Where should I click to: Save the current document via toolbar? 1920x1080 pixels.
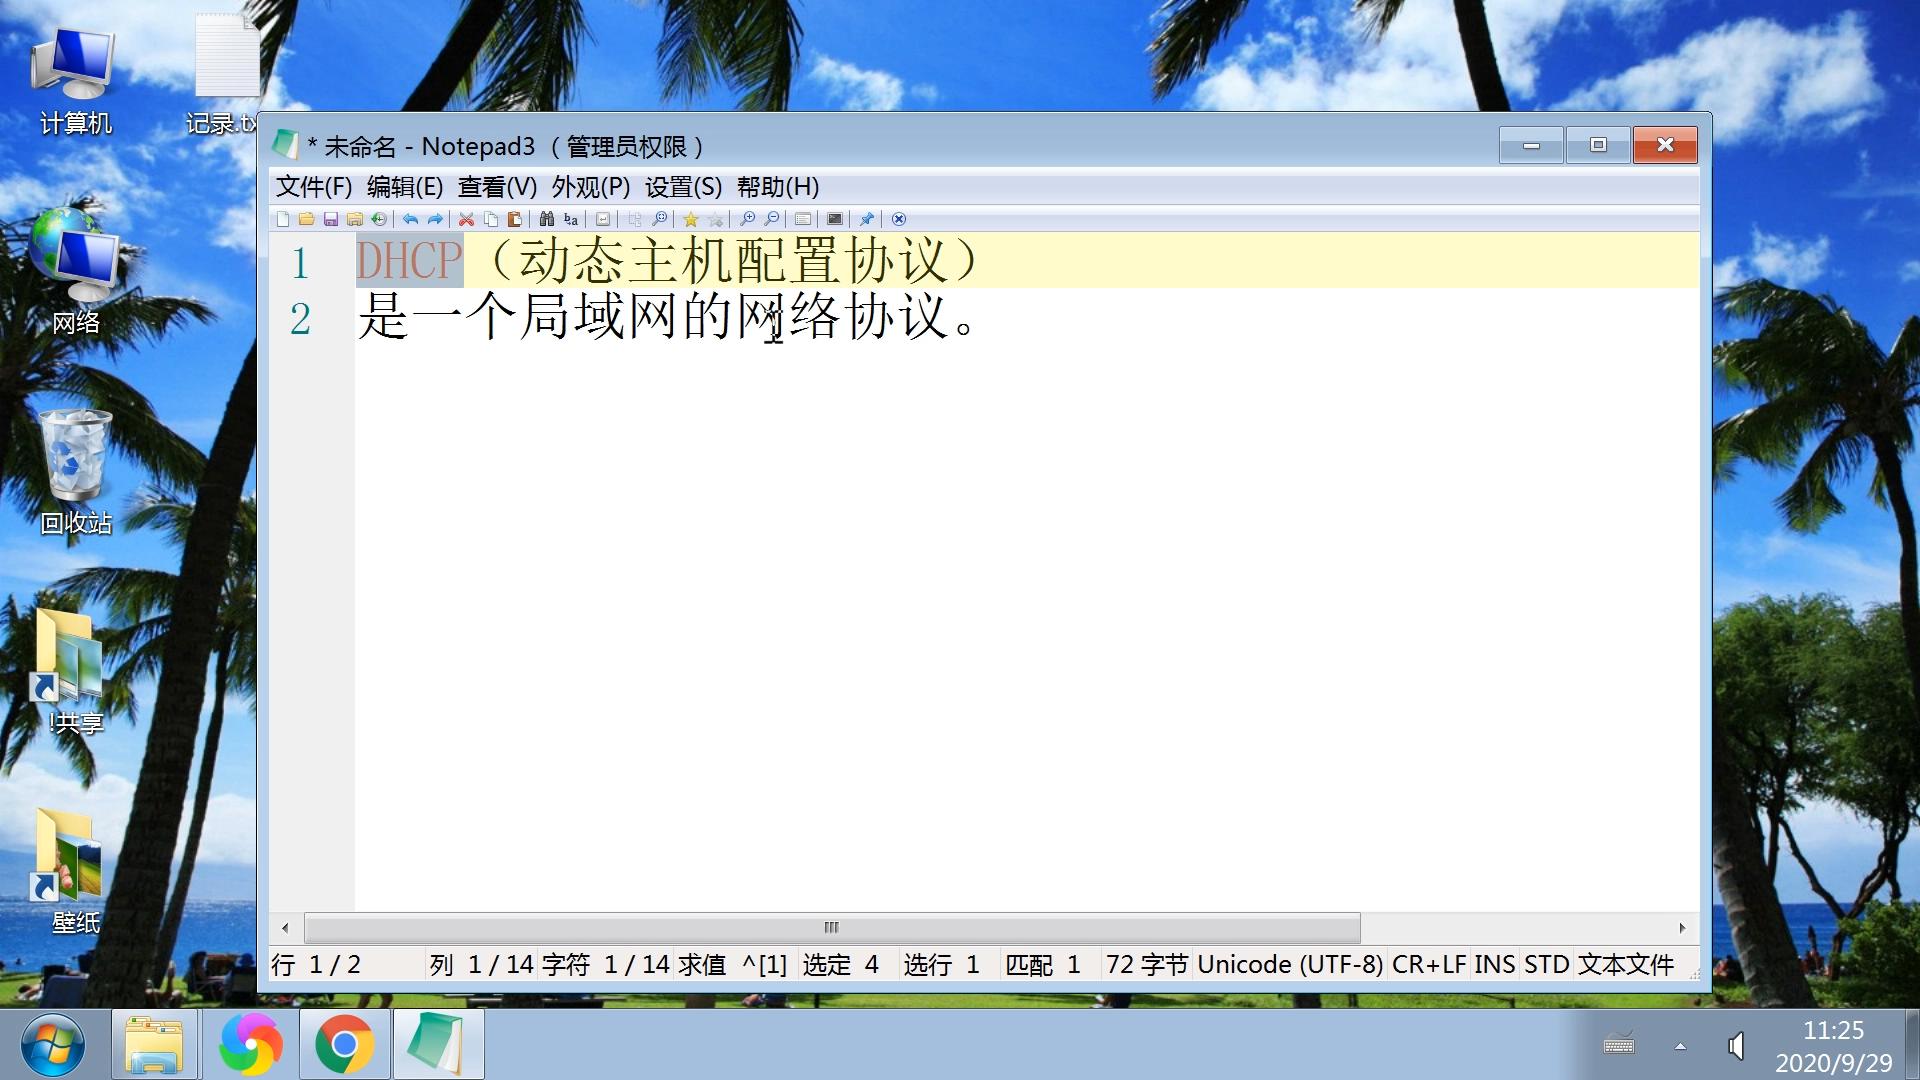[331, 219]
